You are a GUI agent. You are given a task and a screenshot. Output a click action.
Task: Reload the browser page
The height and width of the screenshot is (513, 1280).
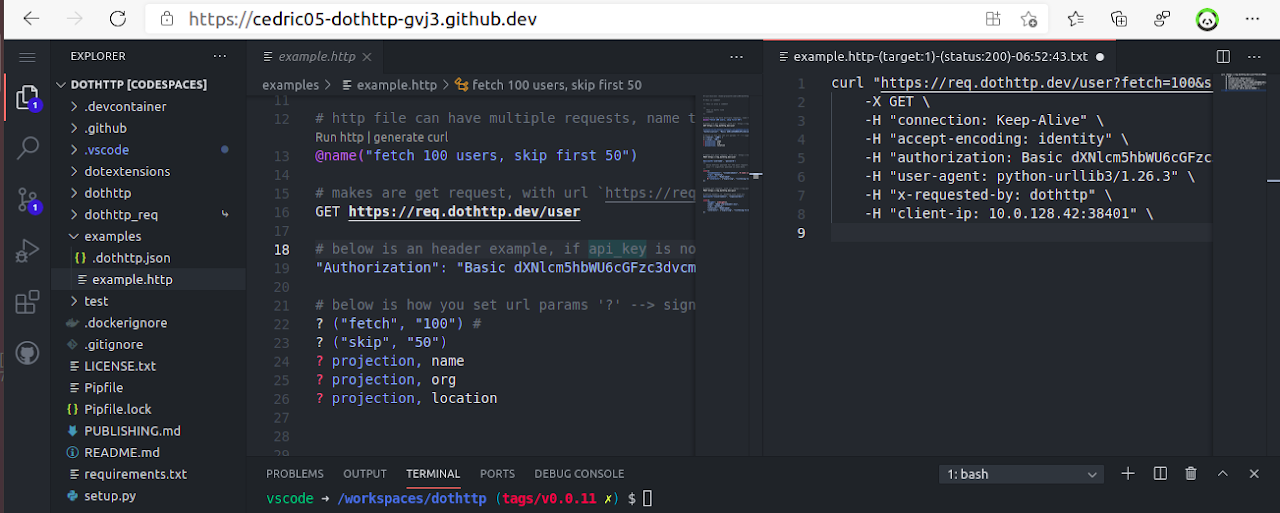(x=118, y=18)
